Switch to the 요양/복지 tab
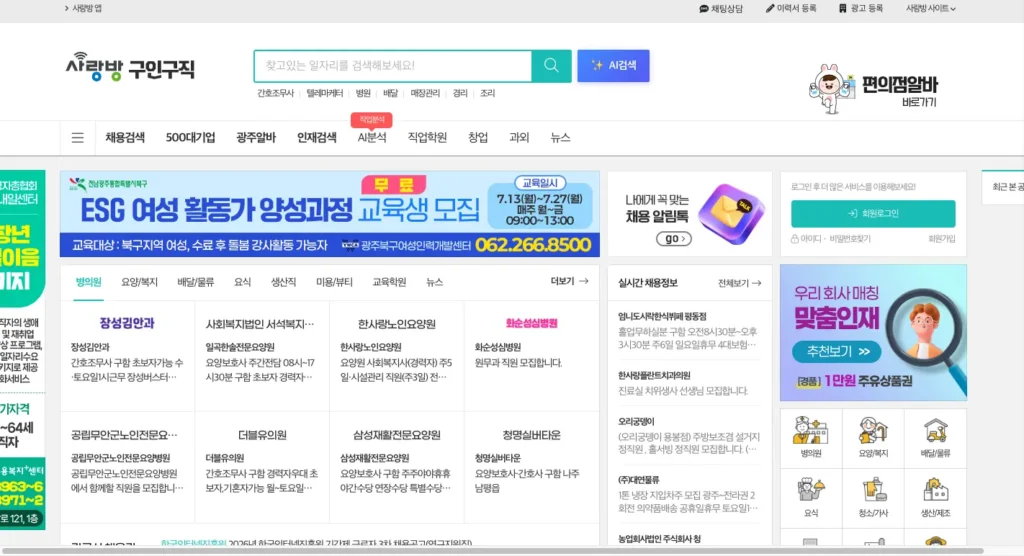 coord(139,282)
